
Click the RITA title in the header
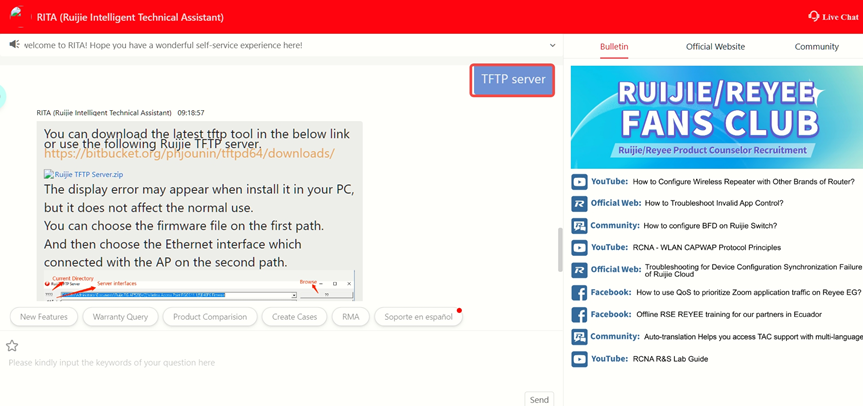point(130,17)
